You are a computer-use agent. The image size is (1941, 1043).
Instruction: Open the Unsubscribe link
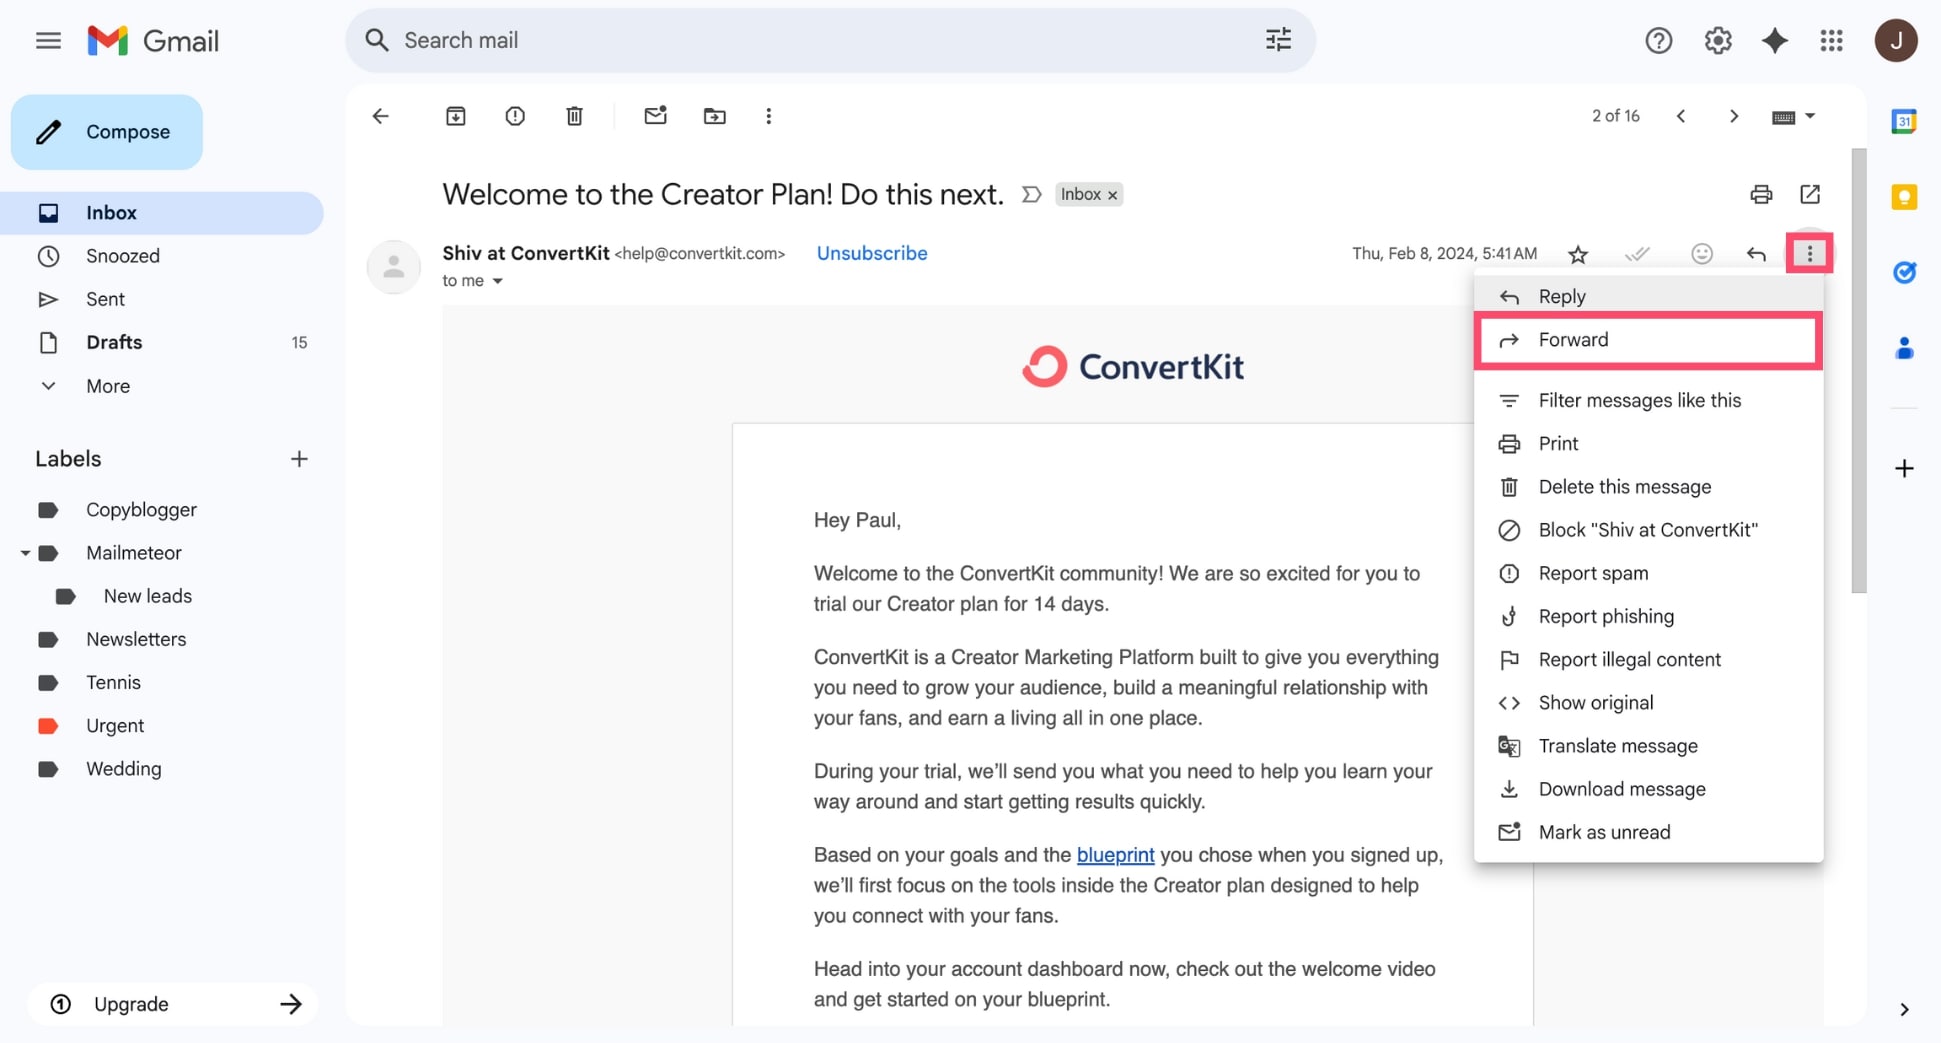tap(872, 253)
